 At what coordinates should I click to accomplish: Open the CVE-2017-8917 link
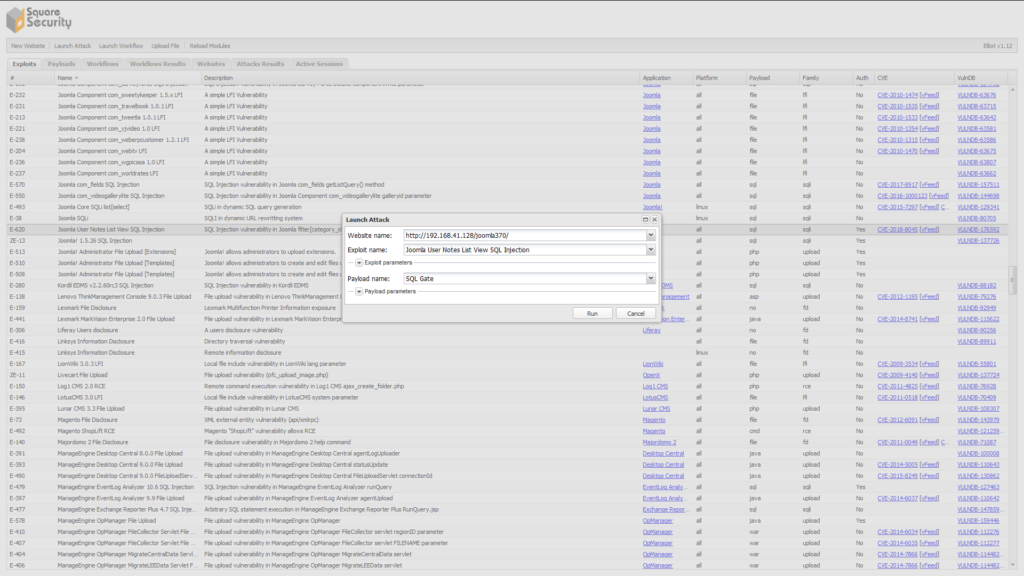(x=897, y=185)
